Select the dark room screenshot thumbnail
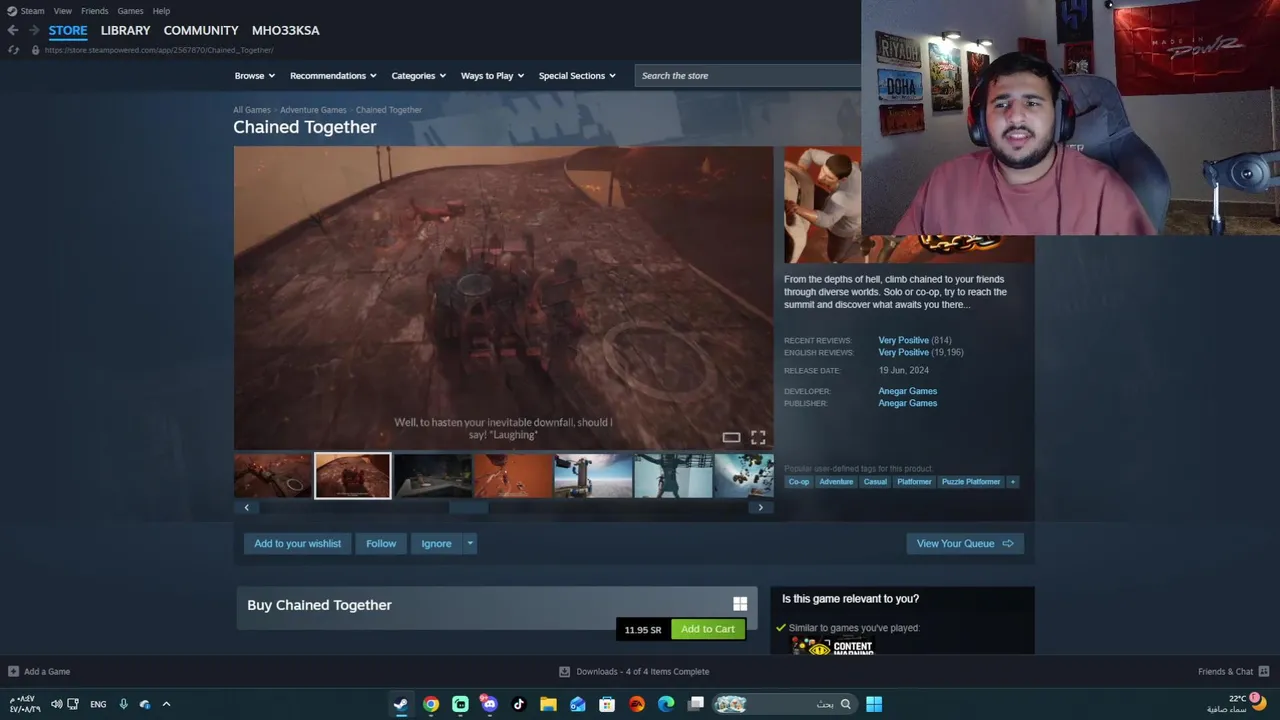This screenshot has width=1280, height=720. [x=433, y=476]
